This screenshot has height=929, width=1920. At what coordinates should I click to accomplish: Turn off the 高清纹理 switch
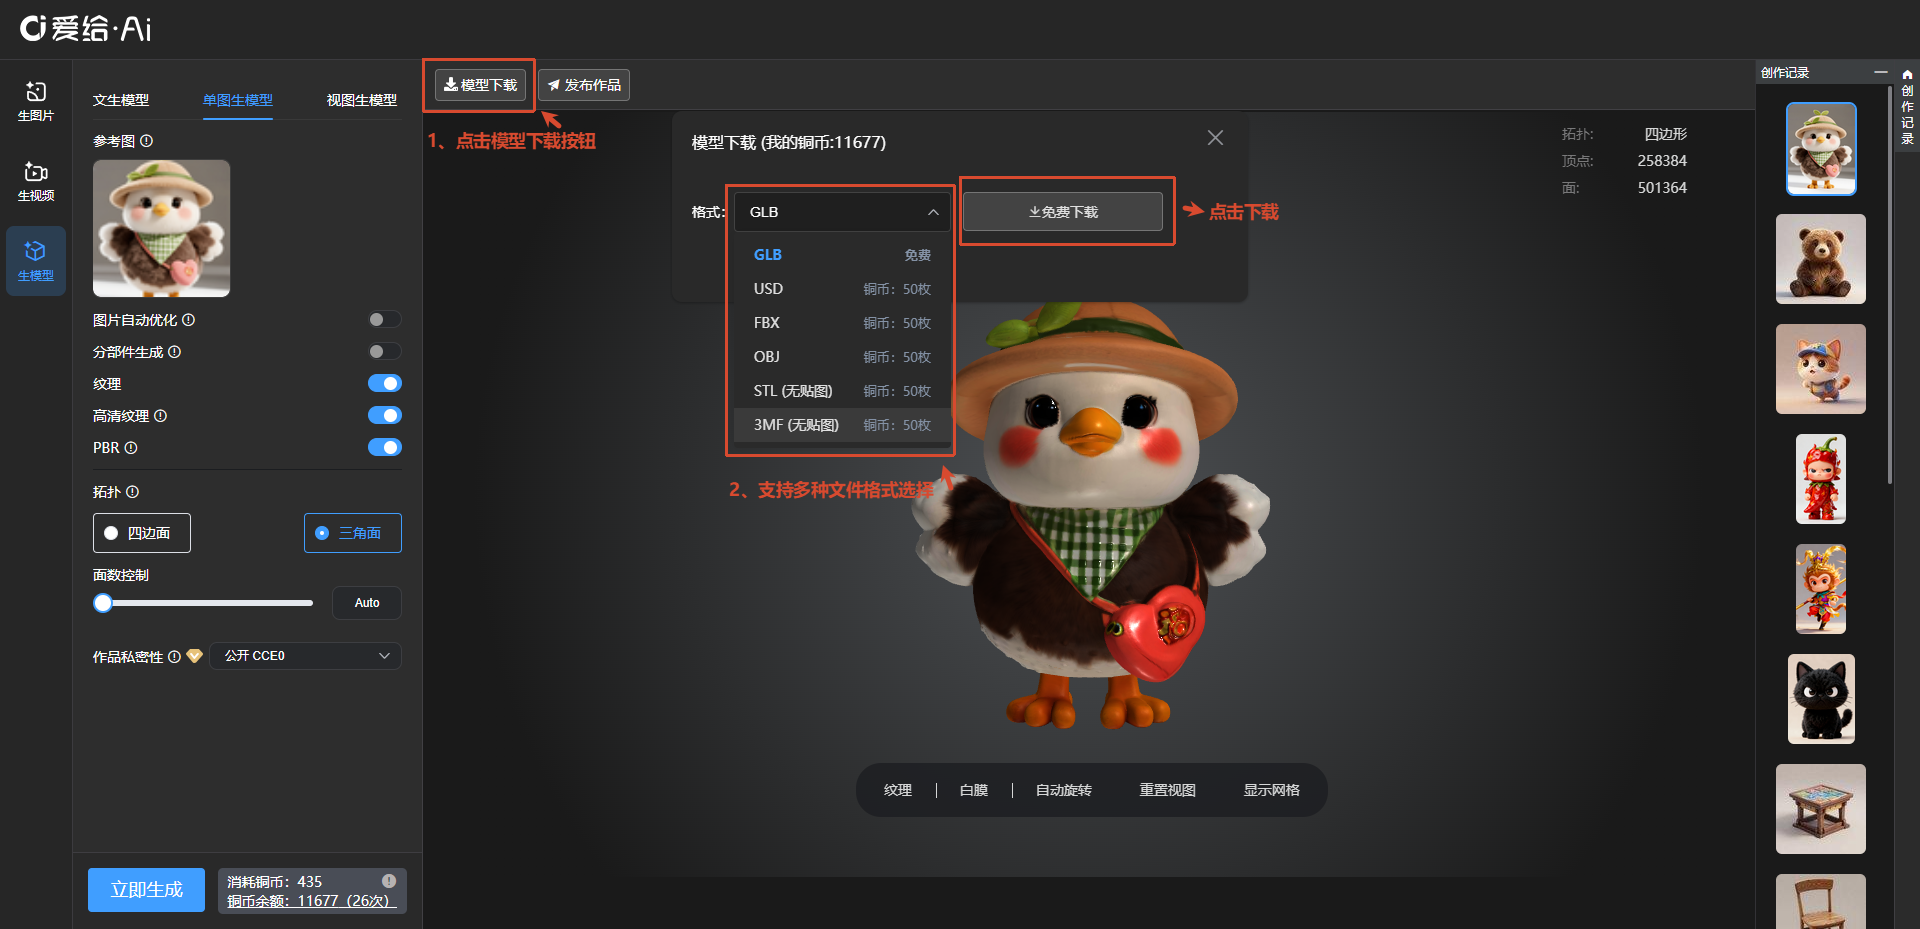pos(385,416)
